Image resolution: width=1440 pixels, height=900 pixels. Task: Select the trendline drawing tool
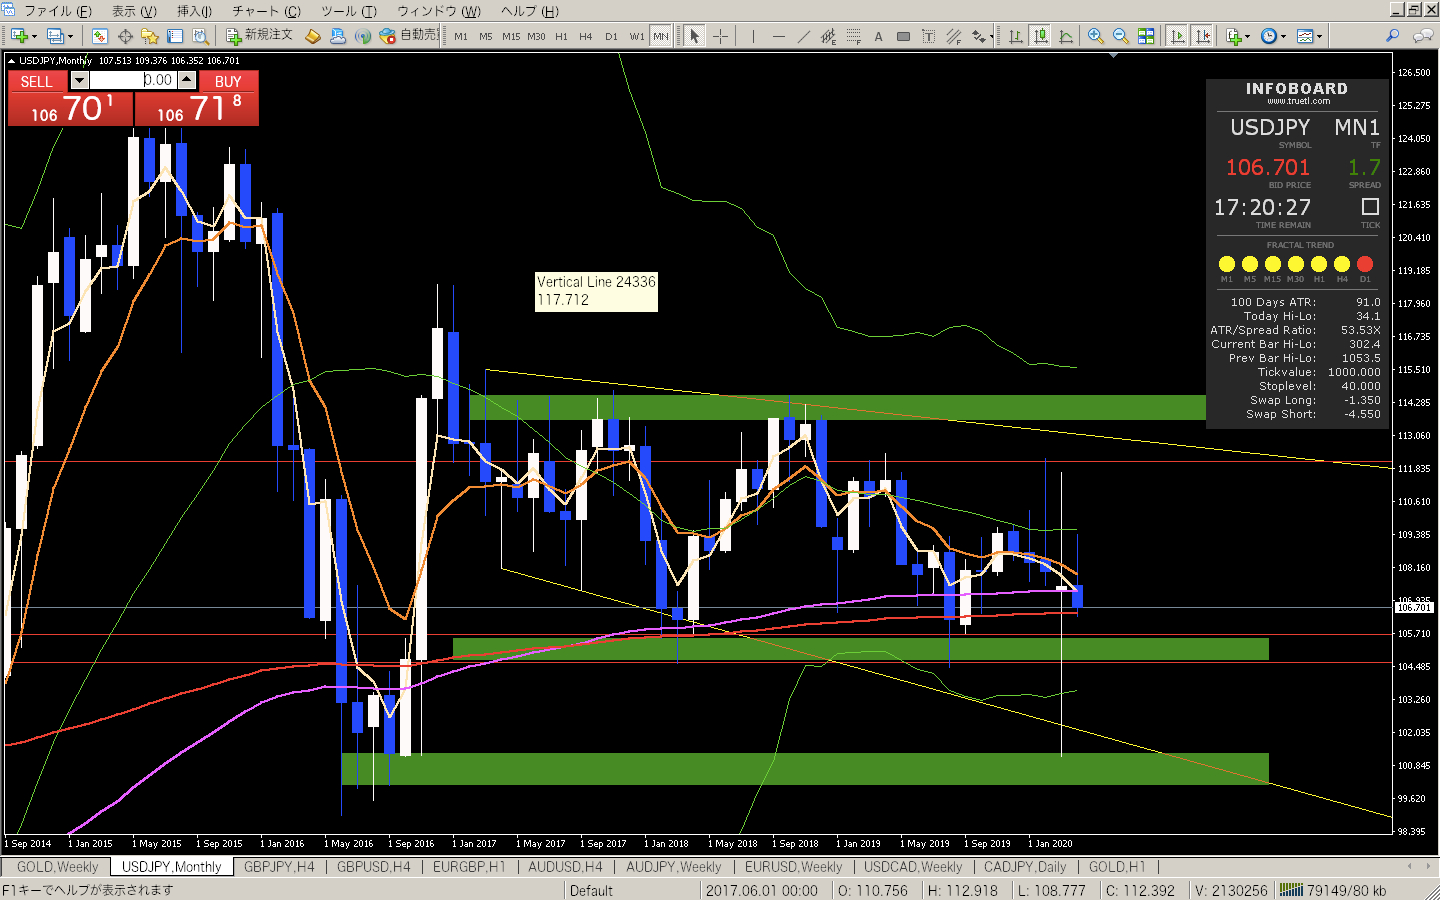click(803, 36)
